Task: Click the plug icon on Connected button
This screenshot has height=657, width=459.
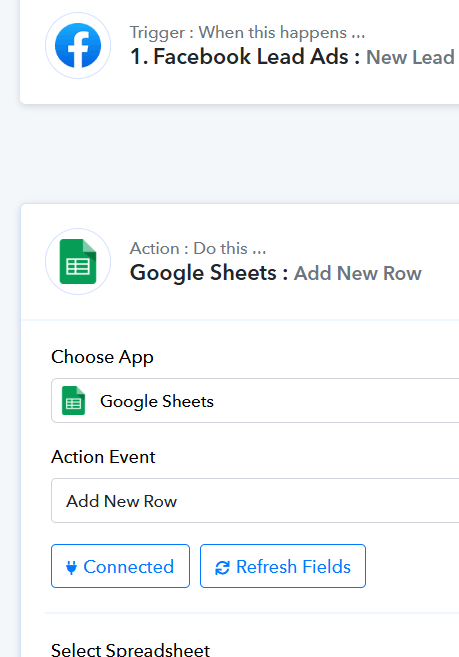Action: coord(72,567)
